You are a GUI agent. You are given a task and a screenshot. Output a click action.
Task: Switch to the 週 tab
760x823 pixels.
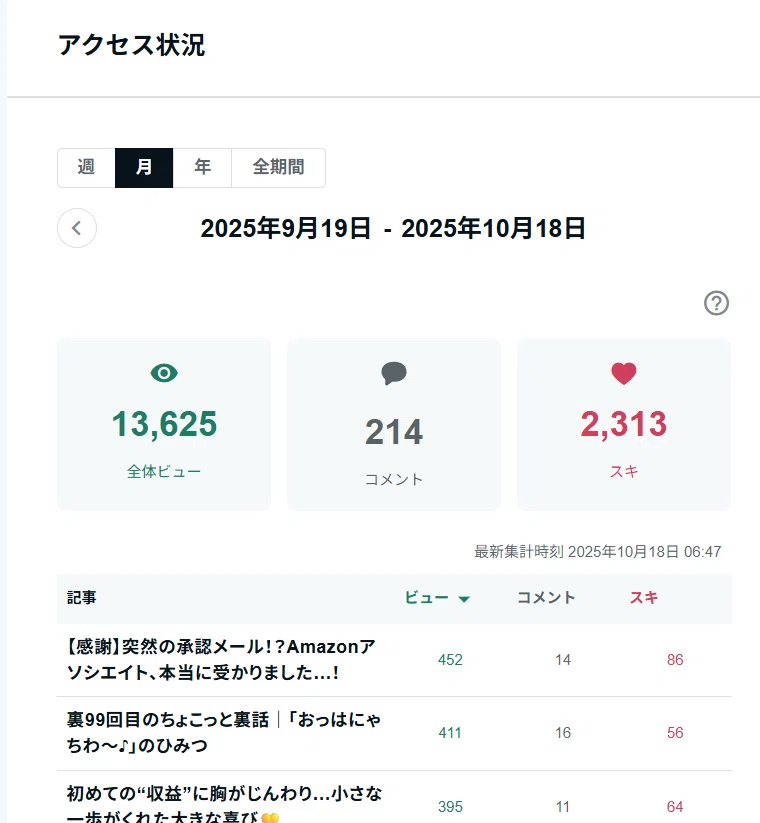86,167
